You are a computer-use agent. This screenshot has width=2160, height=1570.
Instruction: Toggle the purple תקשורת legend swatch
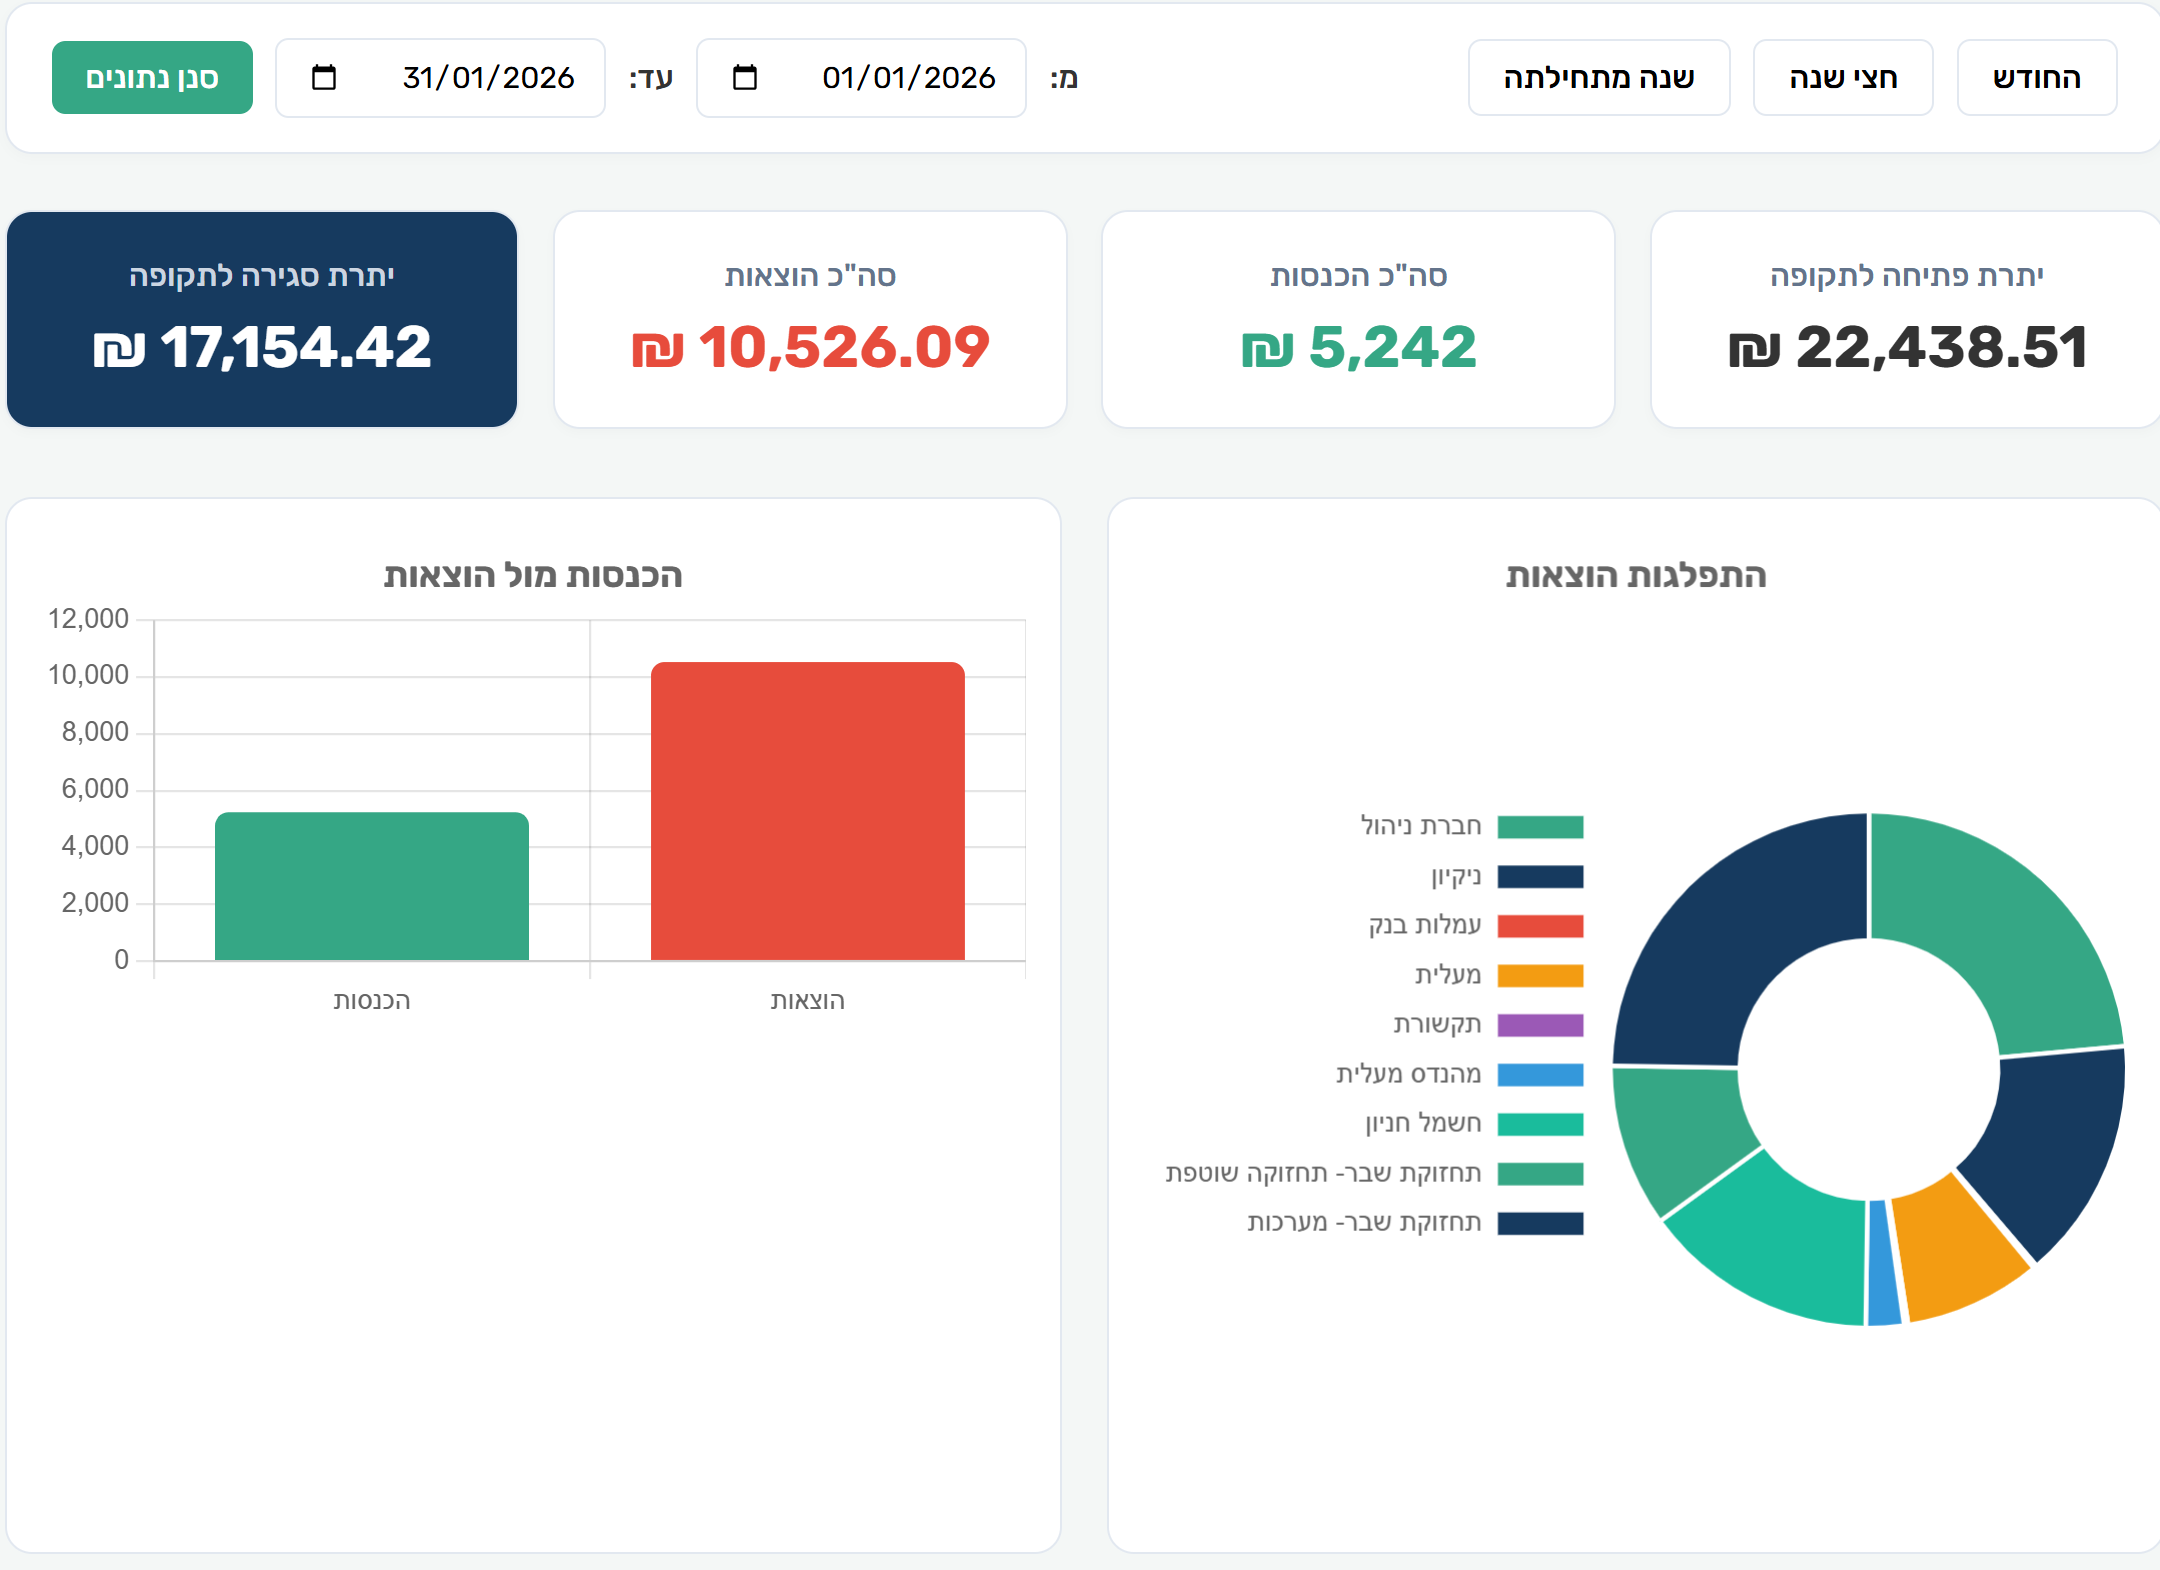[1540, 1025]
